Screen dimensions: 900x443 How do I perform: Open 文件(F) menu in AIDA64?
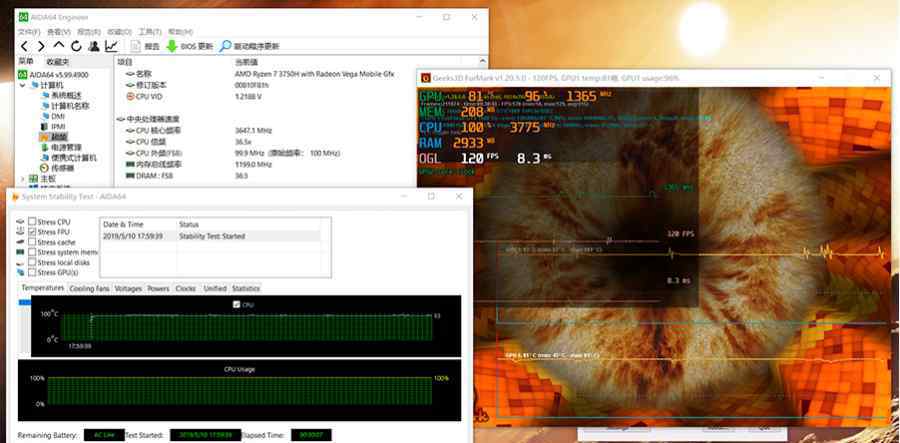29,32
